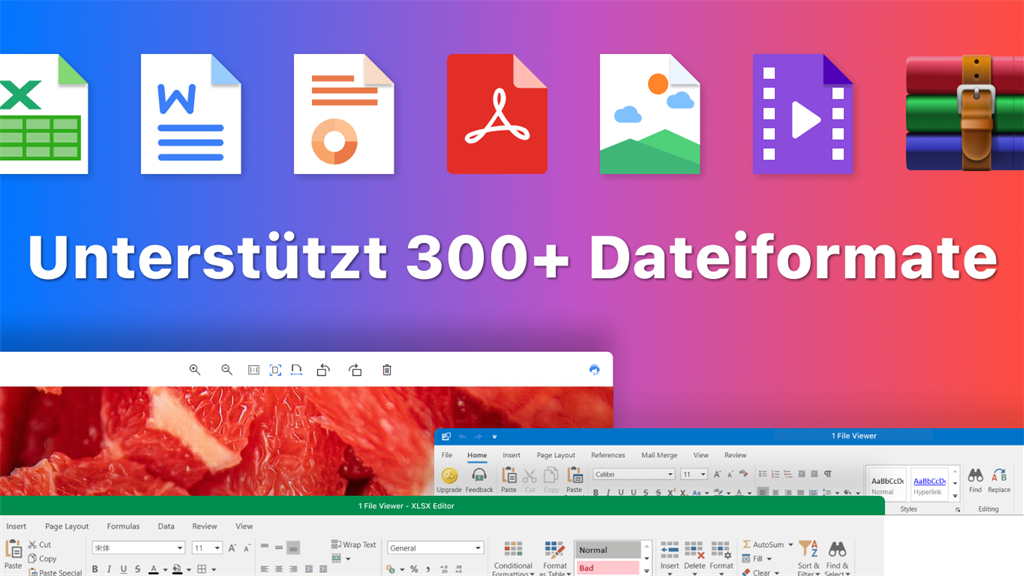Viewport: 1024px width, 576px height.
Task: Toggle Wrap Text in XLSX Editor
Action: coord(354,544)
